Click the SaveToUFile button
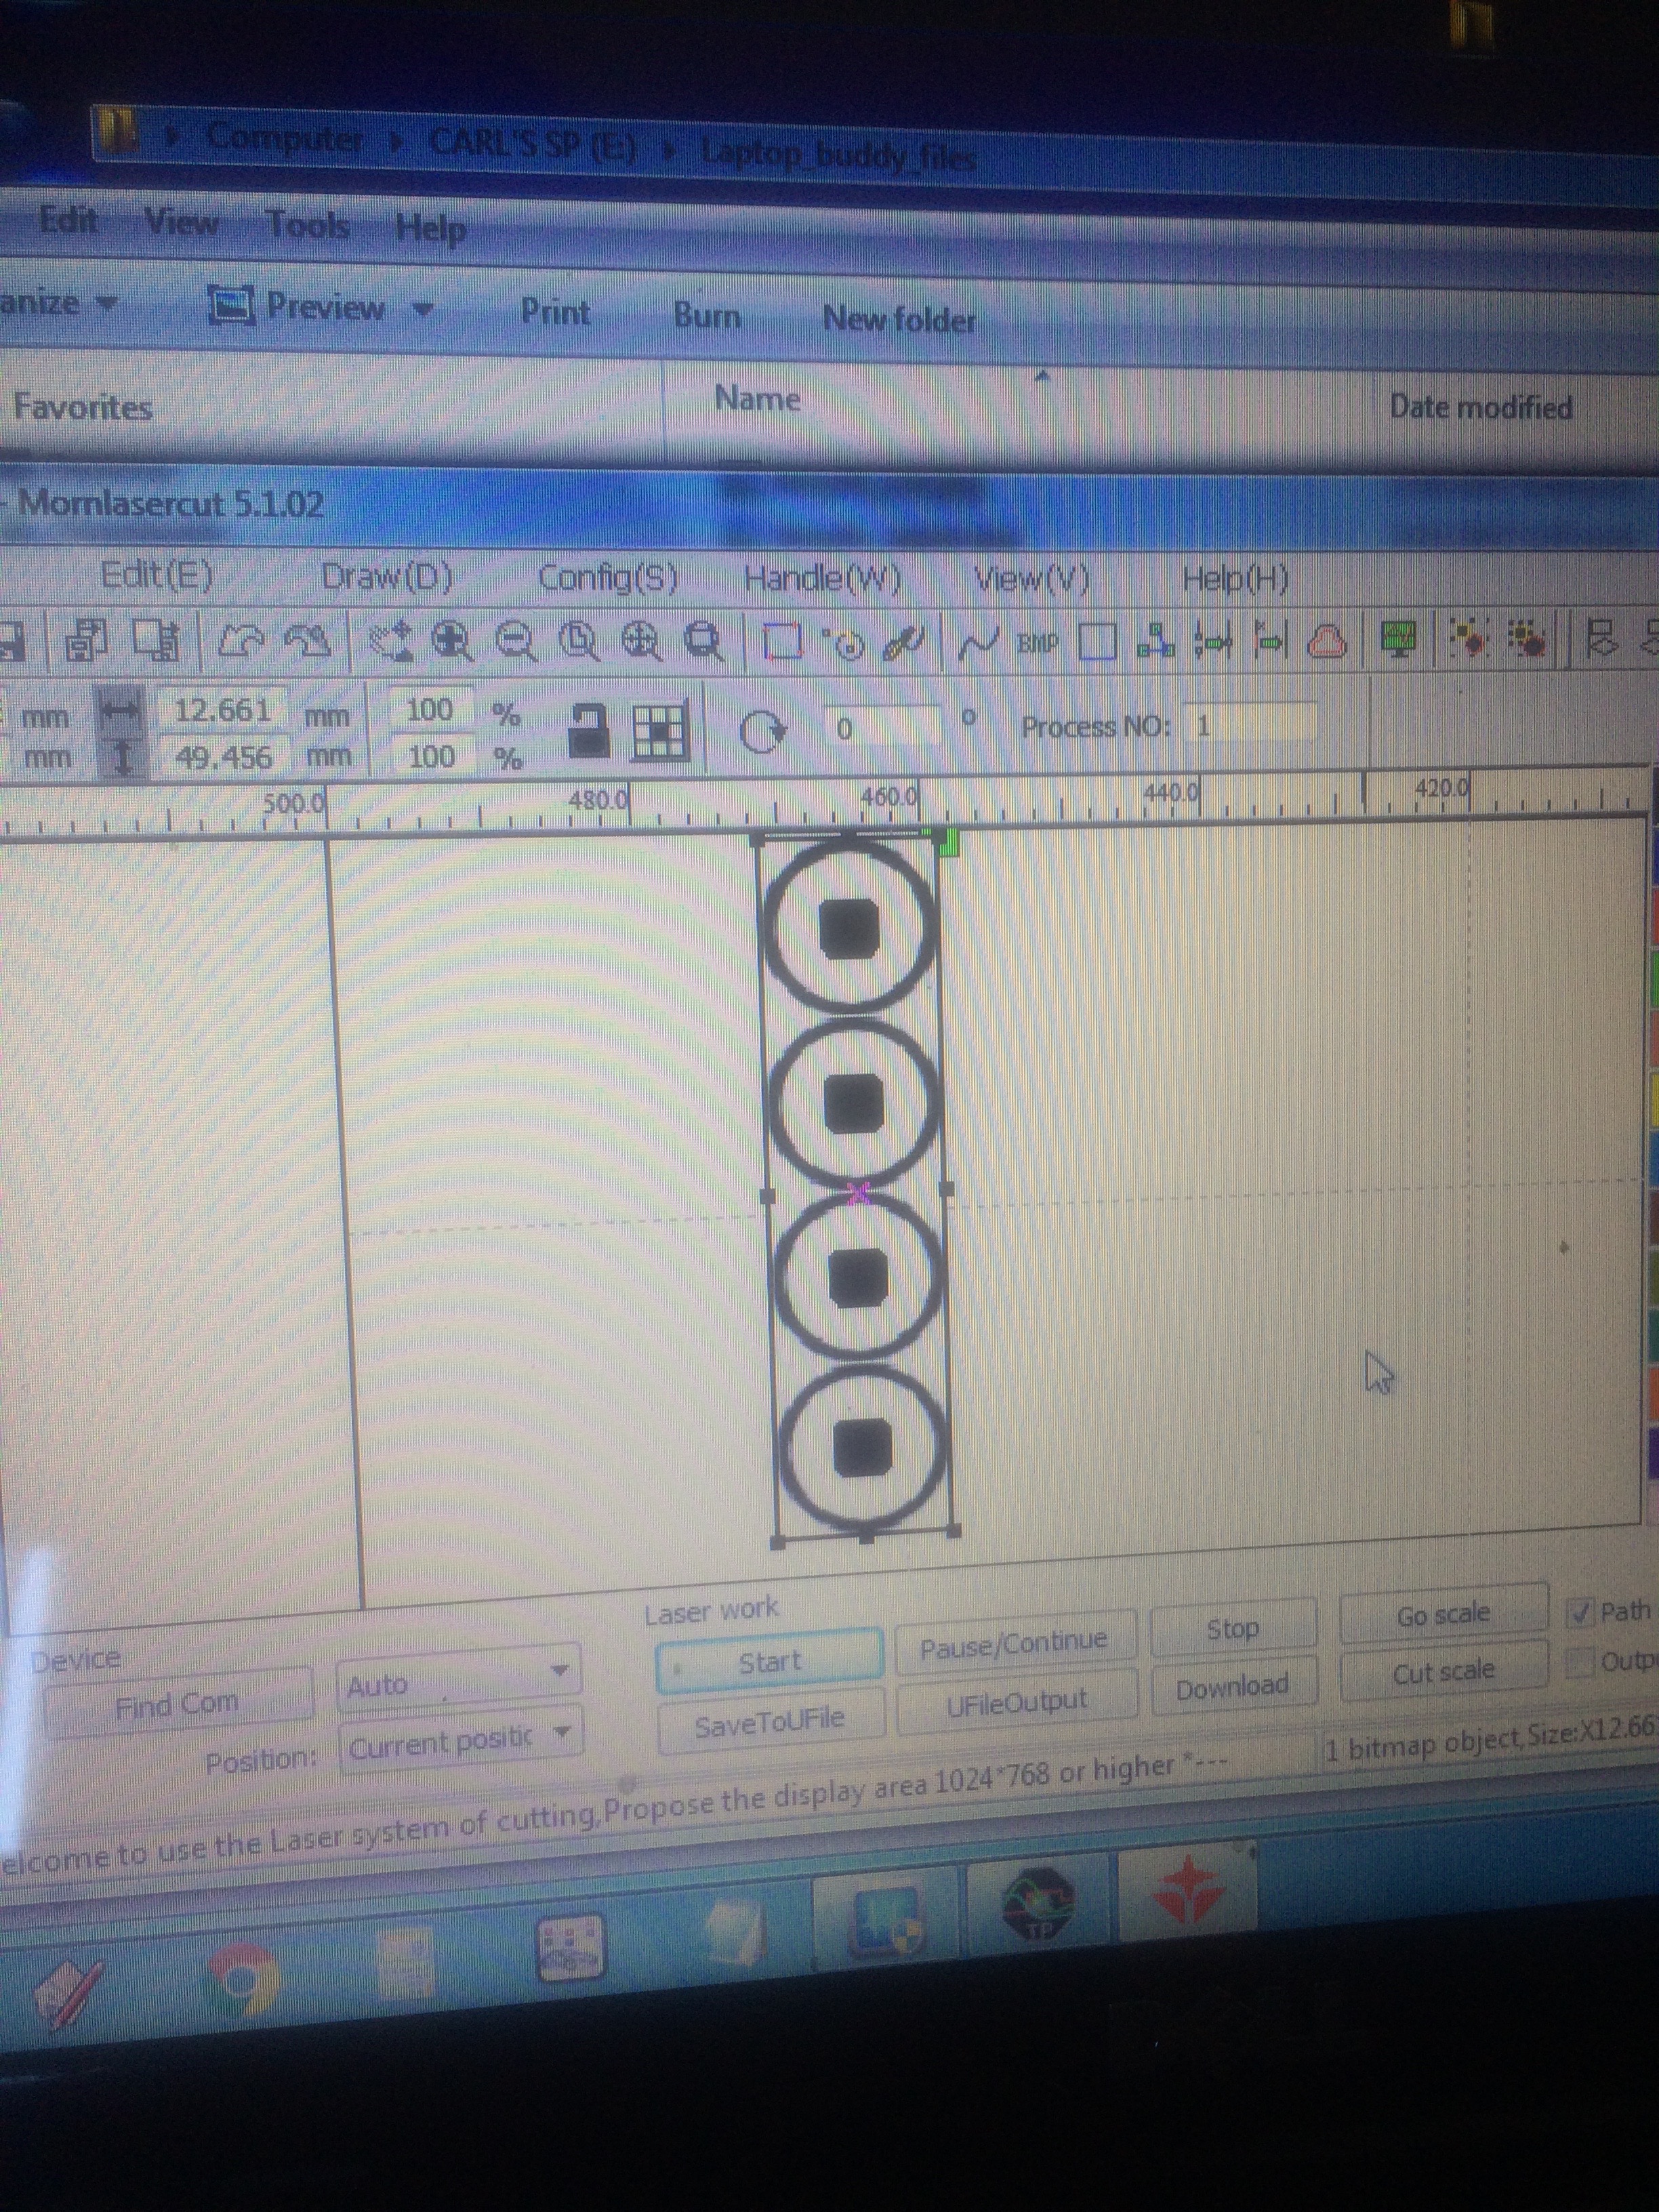The width and height of the screenshot is (1659, 2212). [x=770, y=1720]
